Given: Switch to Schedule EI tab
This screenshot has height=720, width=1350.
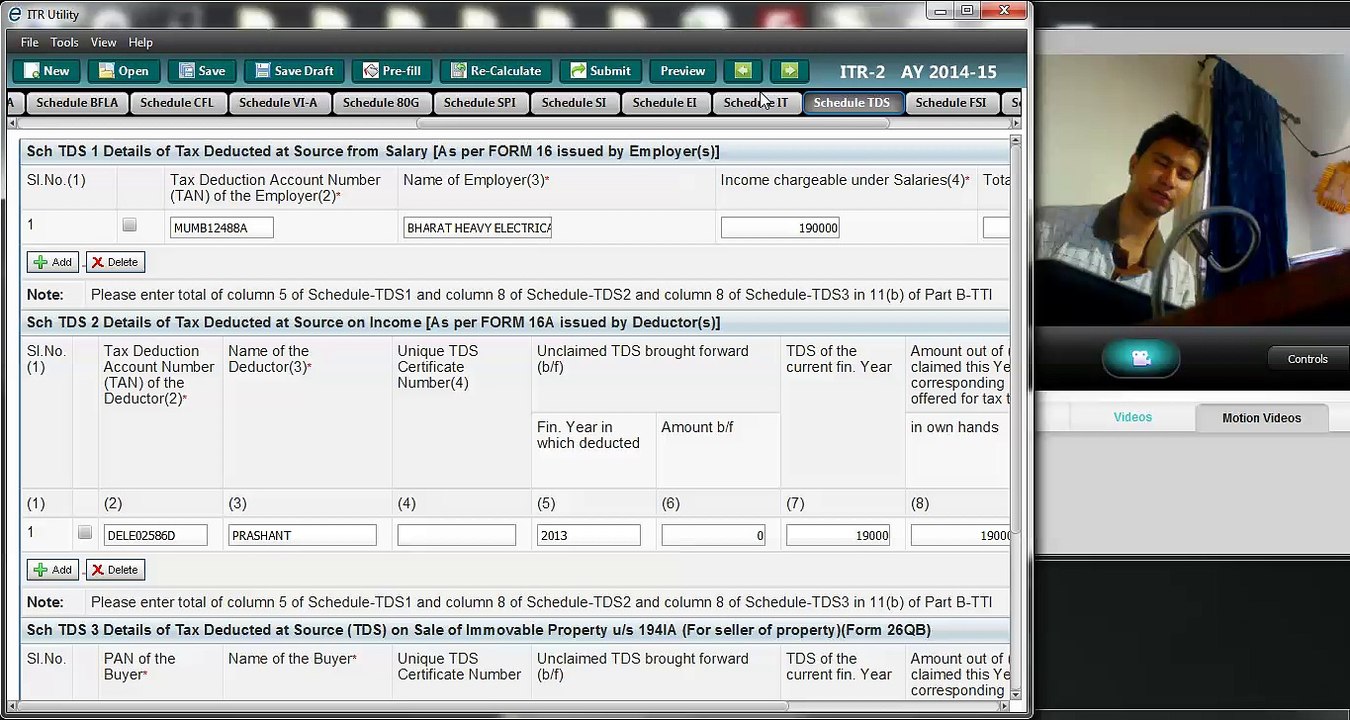Looking at the screenshot, I should tap(664, 103).
